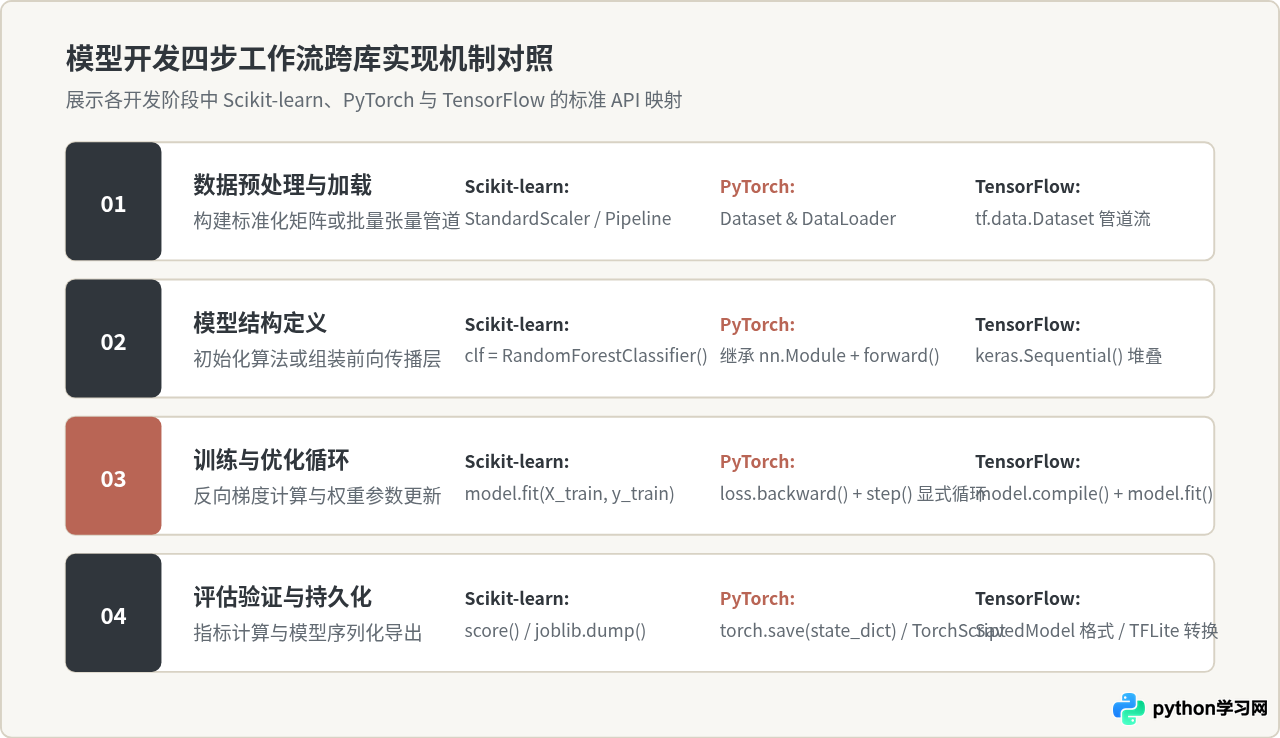This screenshot has height=738, width=1280.
Task: Select the subtitle mentioning 标准 API 映射
Action: pos(374,101)
